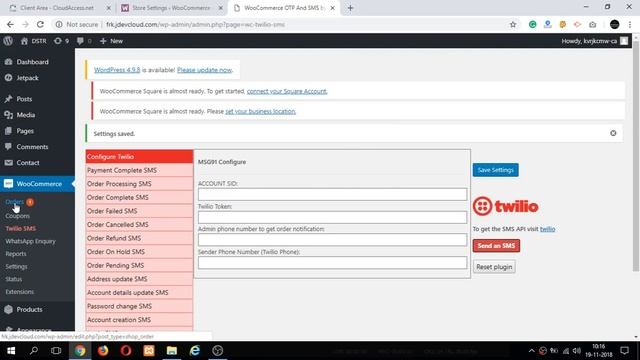Select the Payment Complete SMS tab
Screen dimensions: 640x360
click(139, 170)
